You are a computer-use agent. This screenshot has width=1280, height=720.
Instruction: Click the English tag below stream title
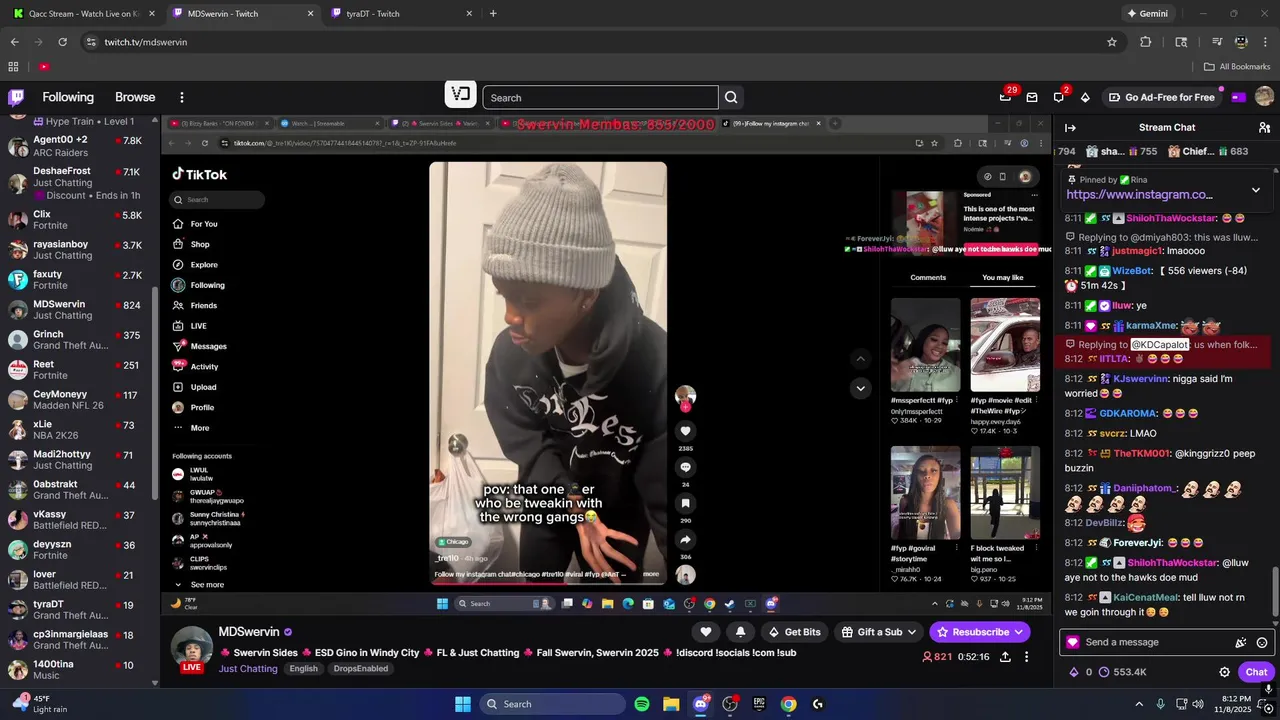point(304,668)
